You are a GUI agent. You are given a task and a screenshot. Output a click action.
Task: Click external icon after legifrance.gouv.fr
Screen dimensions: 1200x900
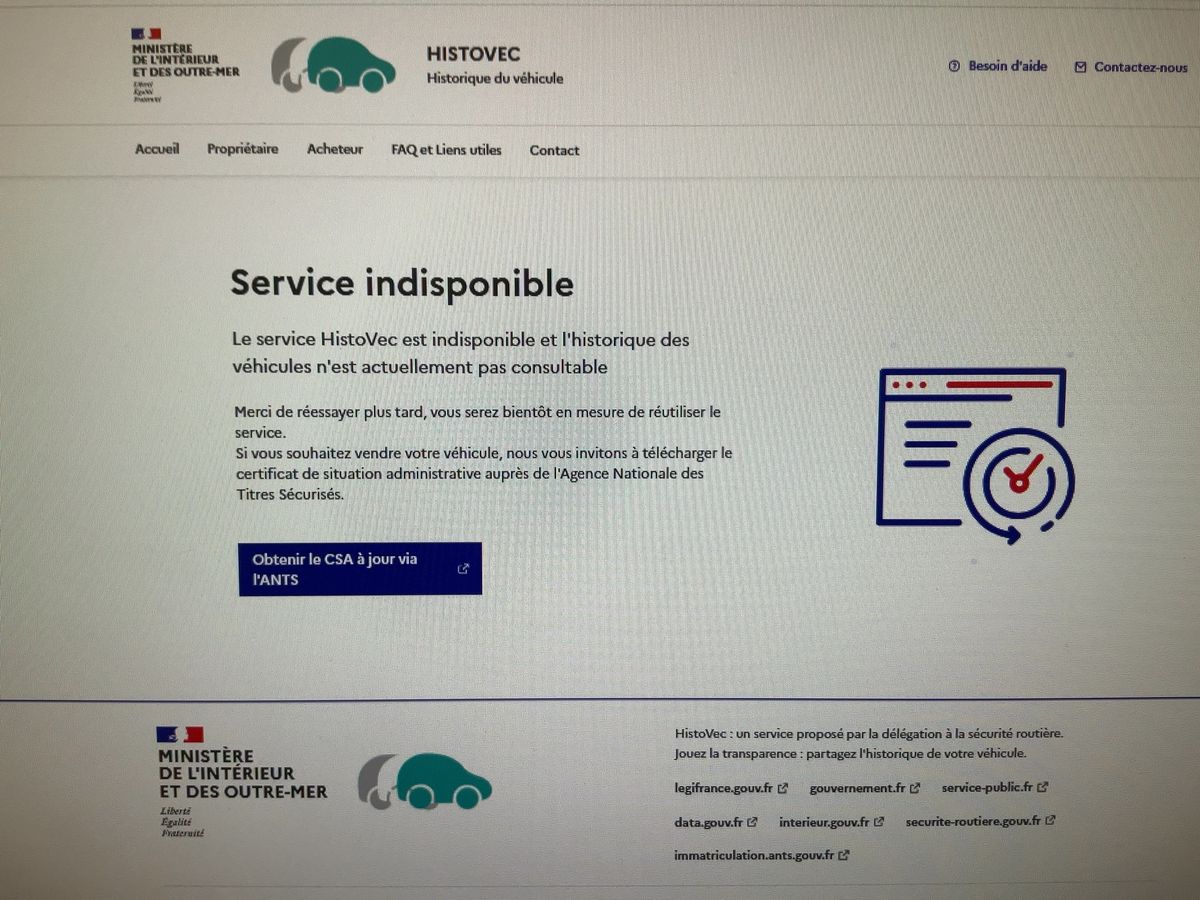[x=783, y=788]
